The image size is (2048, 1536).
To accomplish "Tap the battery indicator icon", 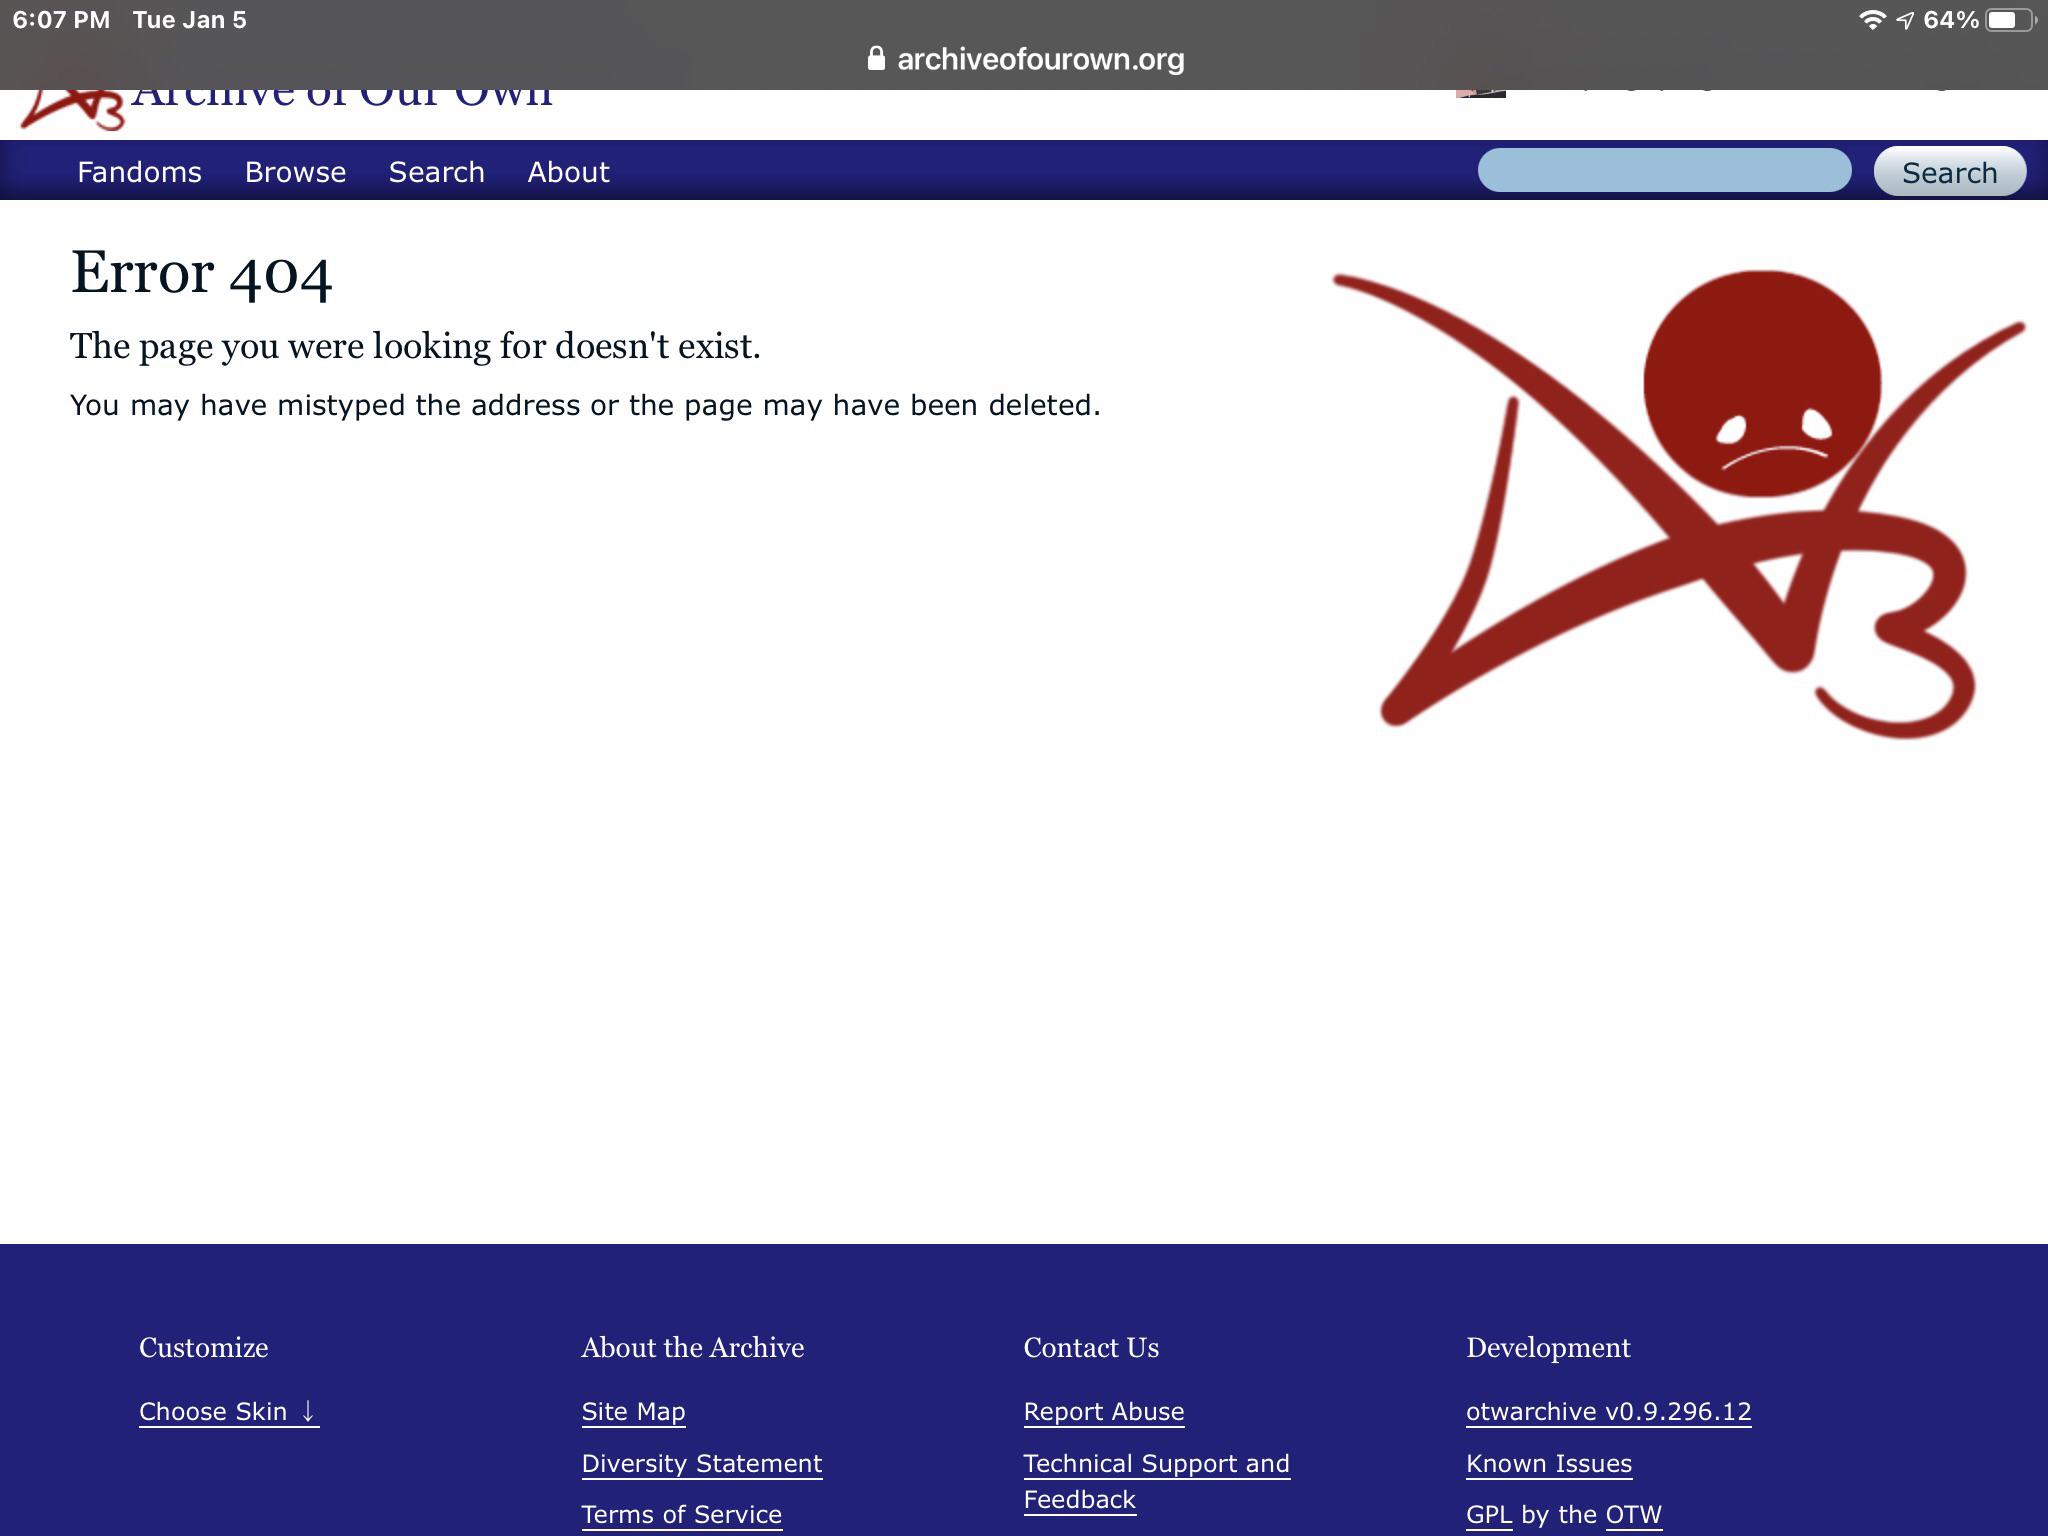I will 2008,20.
